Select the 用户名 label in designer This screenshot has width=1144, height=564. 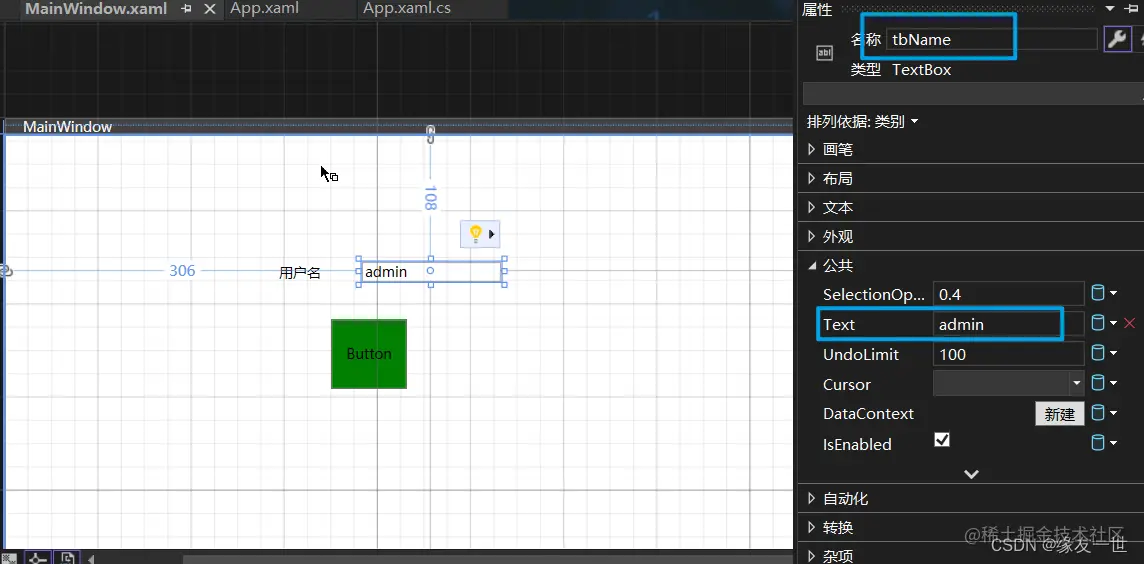coord(300,273)
